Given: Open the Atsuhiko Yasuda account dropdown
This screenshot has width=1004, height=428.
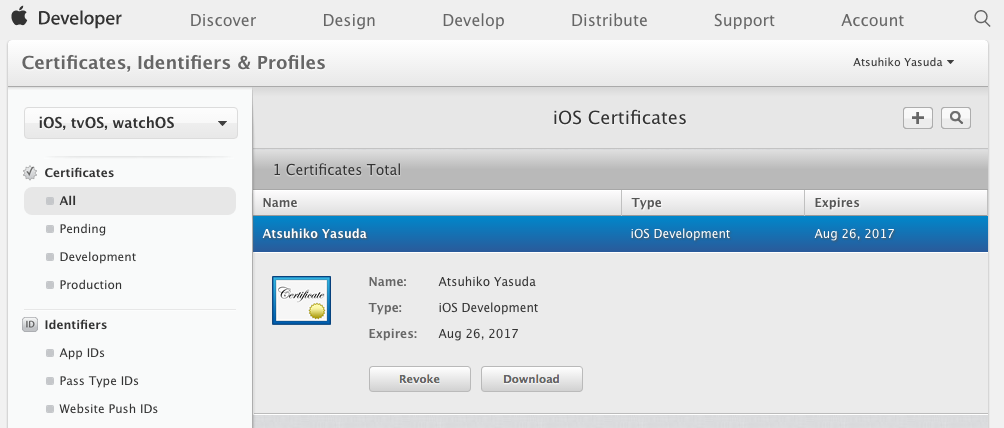Looking at the screenshot, I should (903, 62).
